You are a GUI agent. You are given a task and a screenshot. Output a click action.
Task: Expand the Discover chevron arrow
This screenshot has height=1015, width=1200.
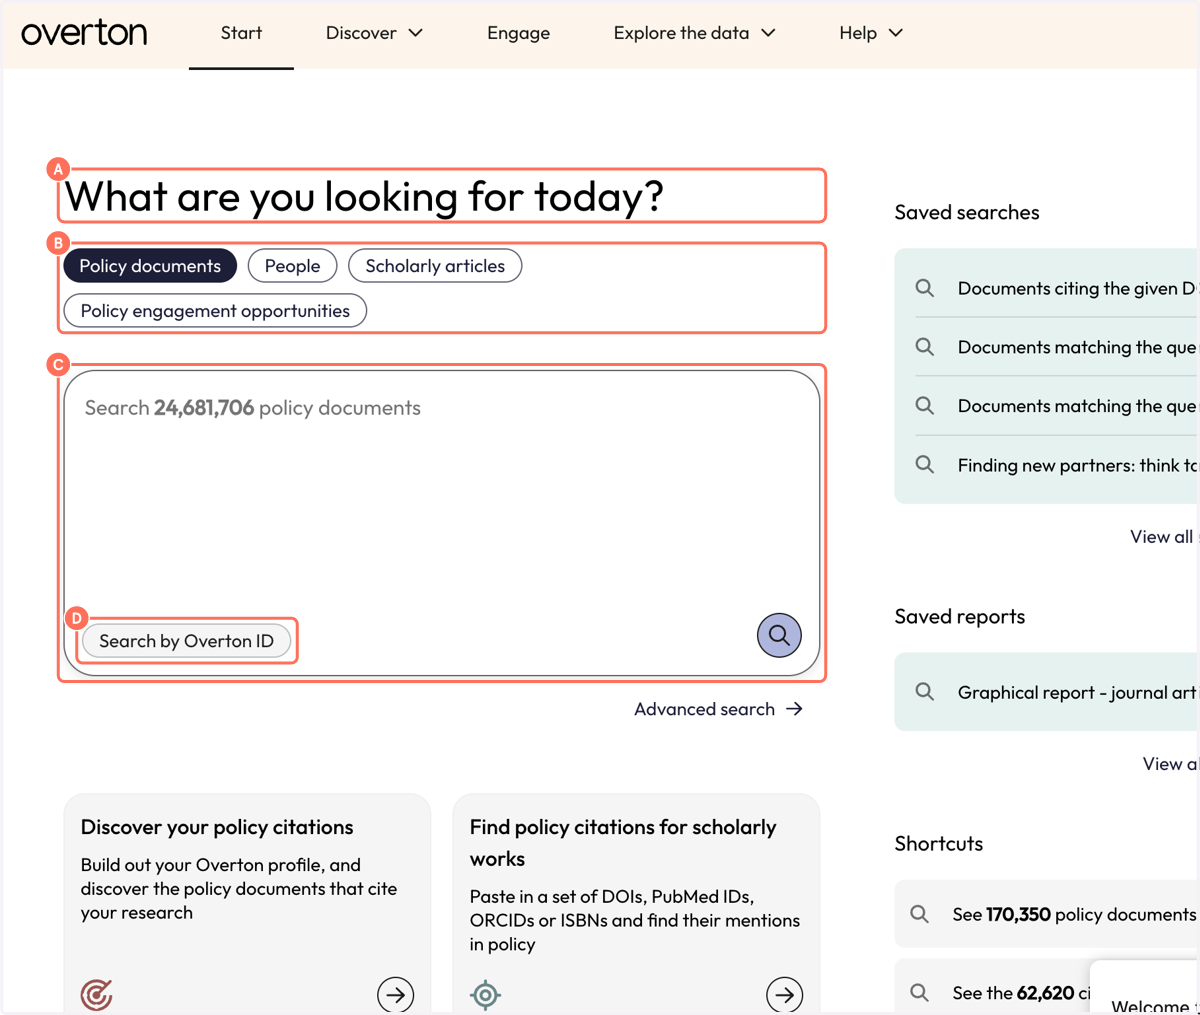416,33
